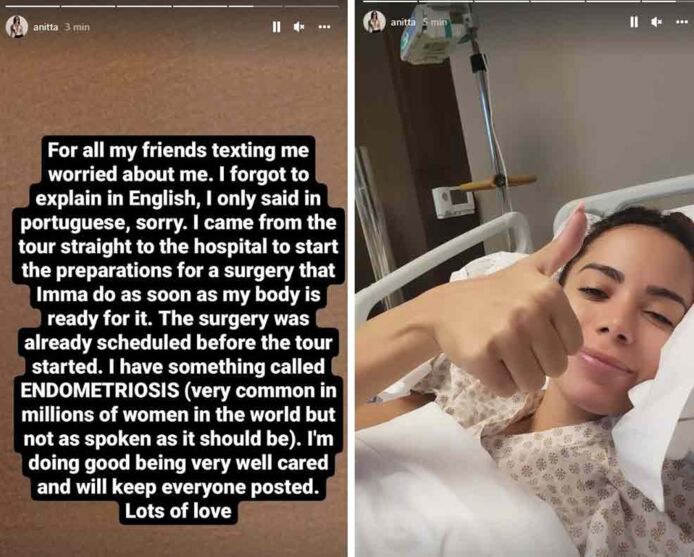Select third progress segment of right story
The image size is (694, 557).
click(x=501, y=1)
